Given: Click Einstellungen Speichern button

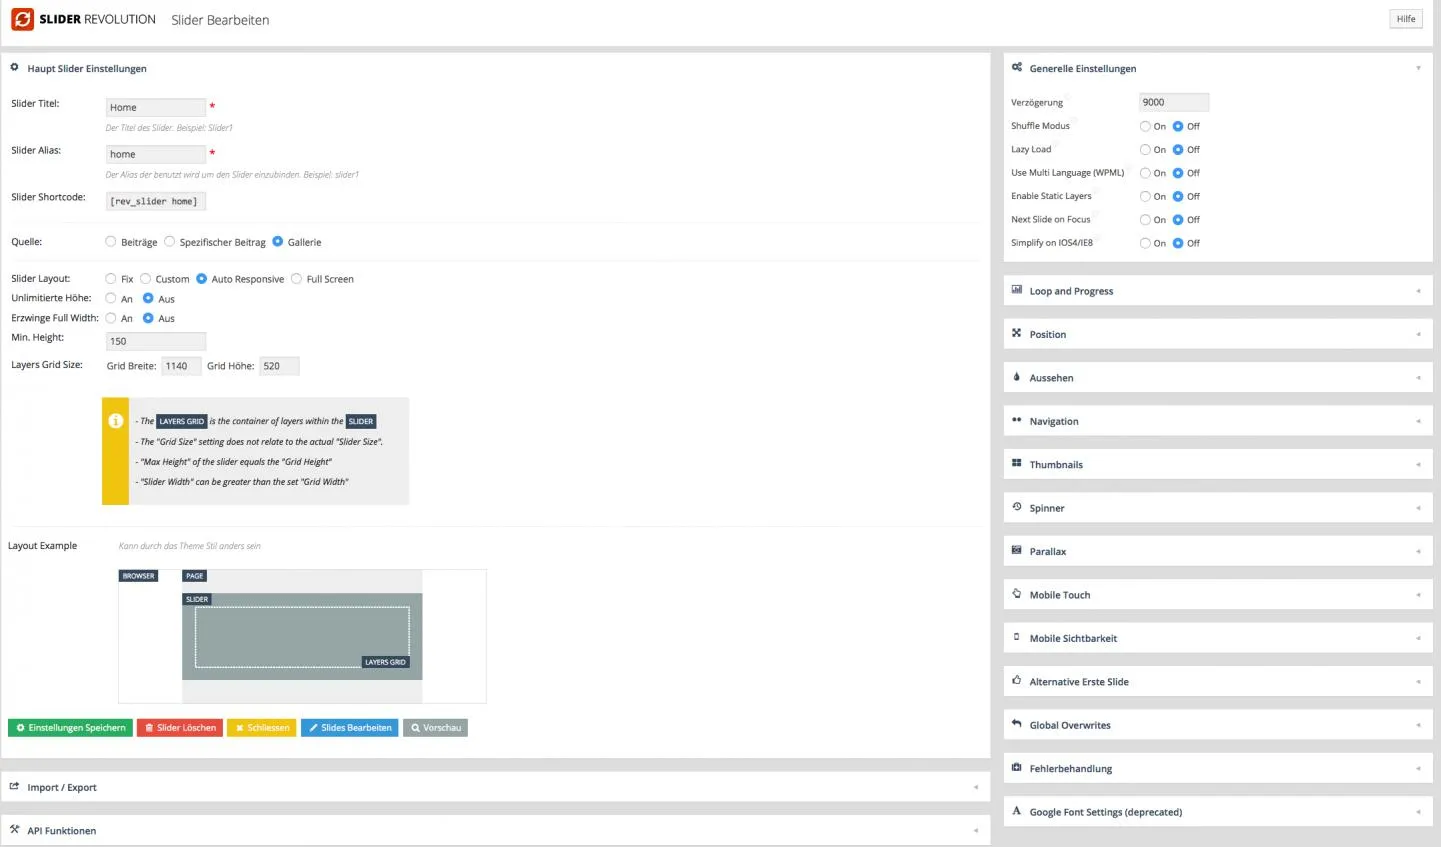Looking at the screenshot, I should pos(70,728).
